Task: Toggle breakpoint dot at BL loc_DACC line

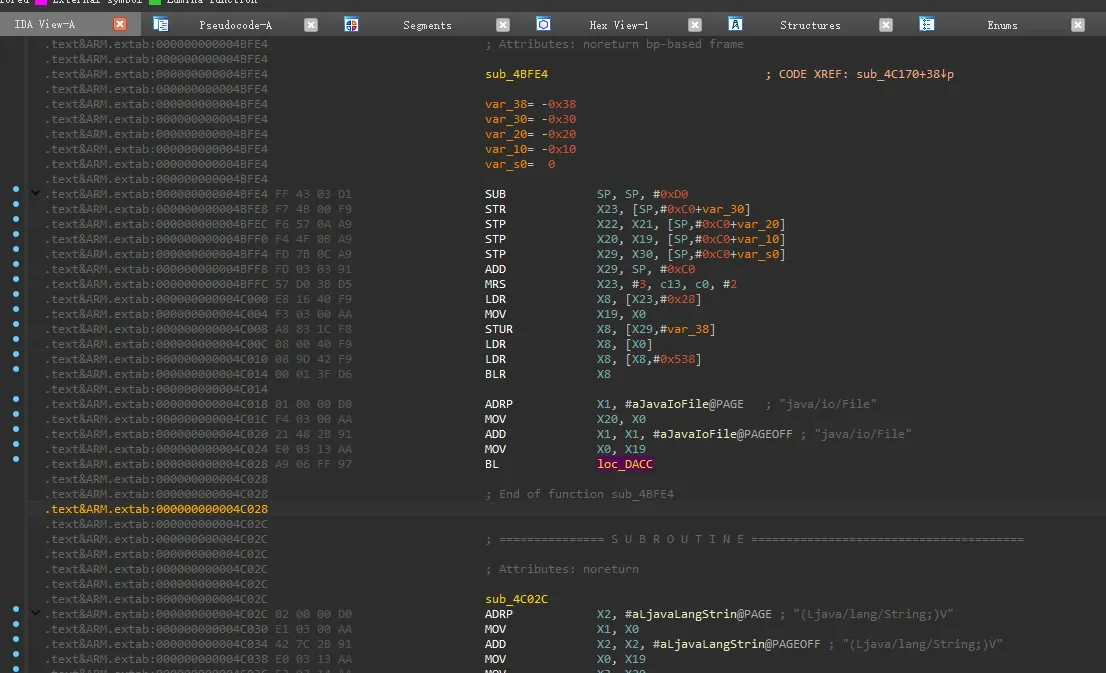Action: [x=16, y=459]
